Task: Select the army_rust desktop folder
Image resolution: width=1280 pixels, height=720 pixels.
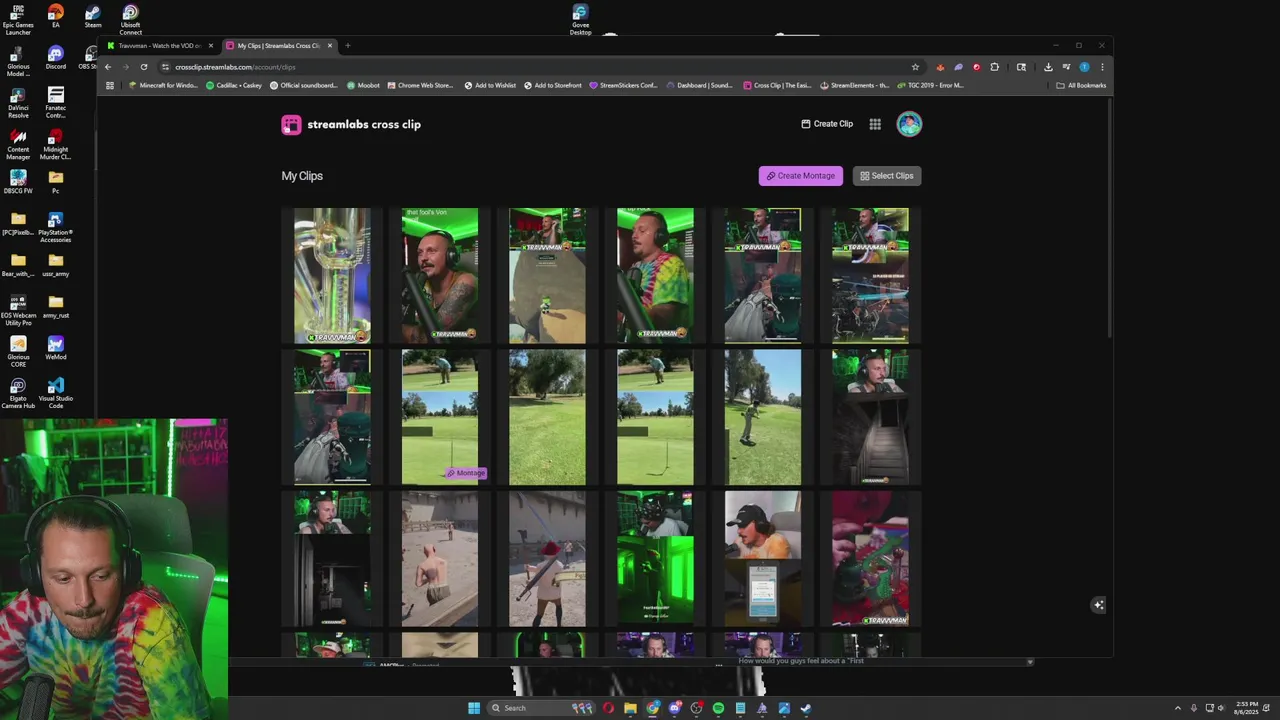Action: (56, 307)
